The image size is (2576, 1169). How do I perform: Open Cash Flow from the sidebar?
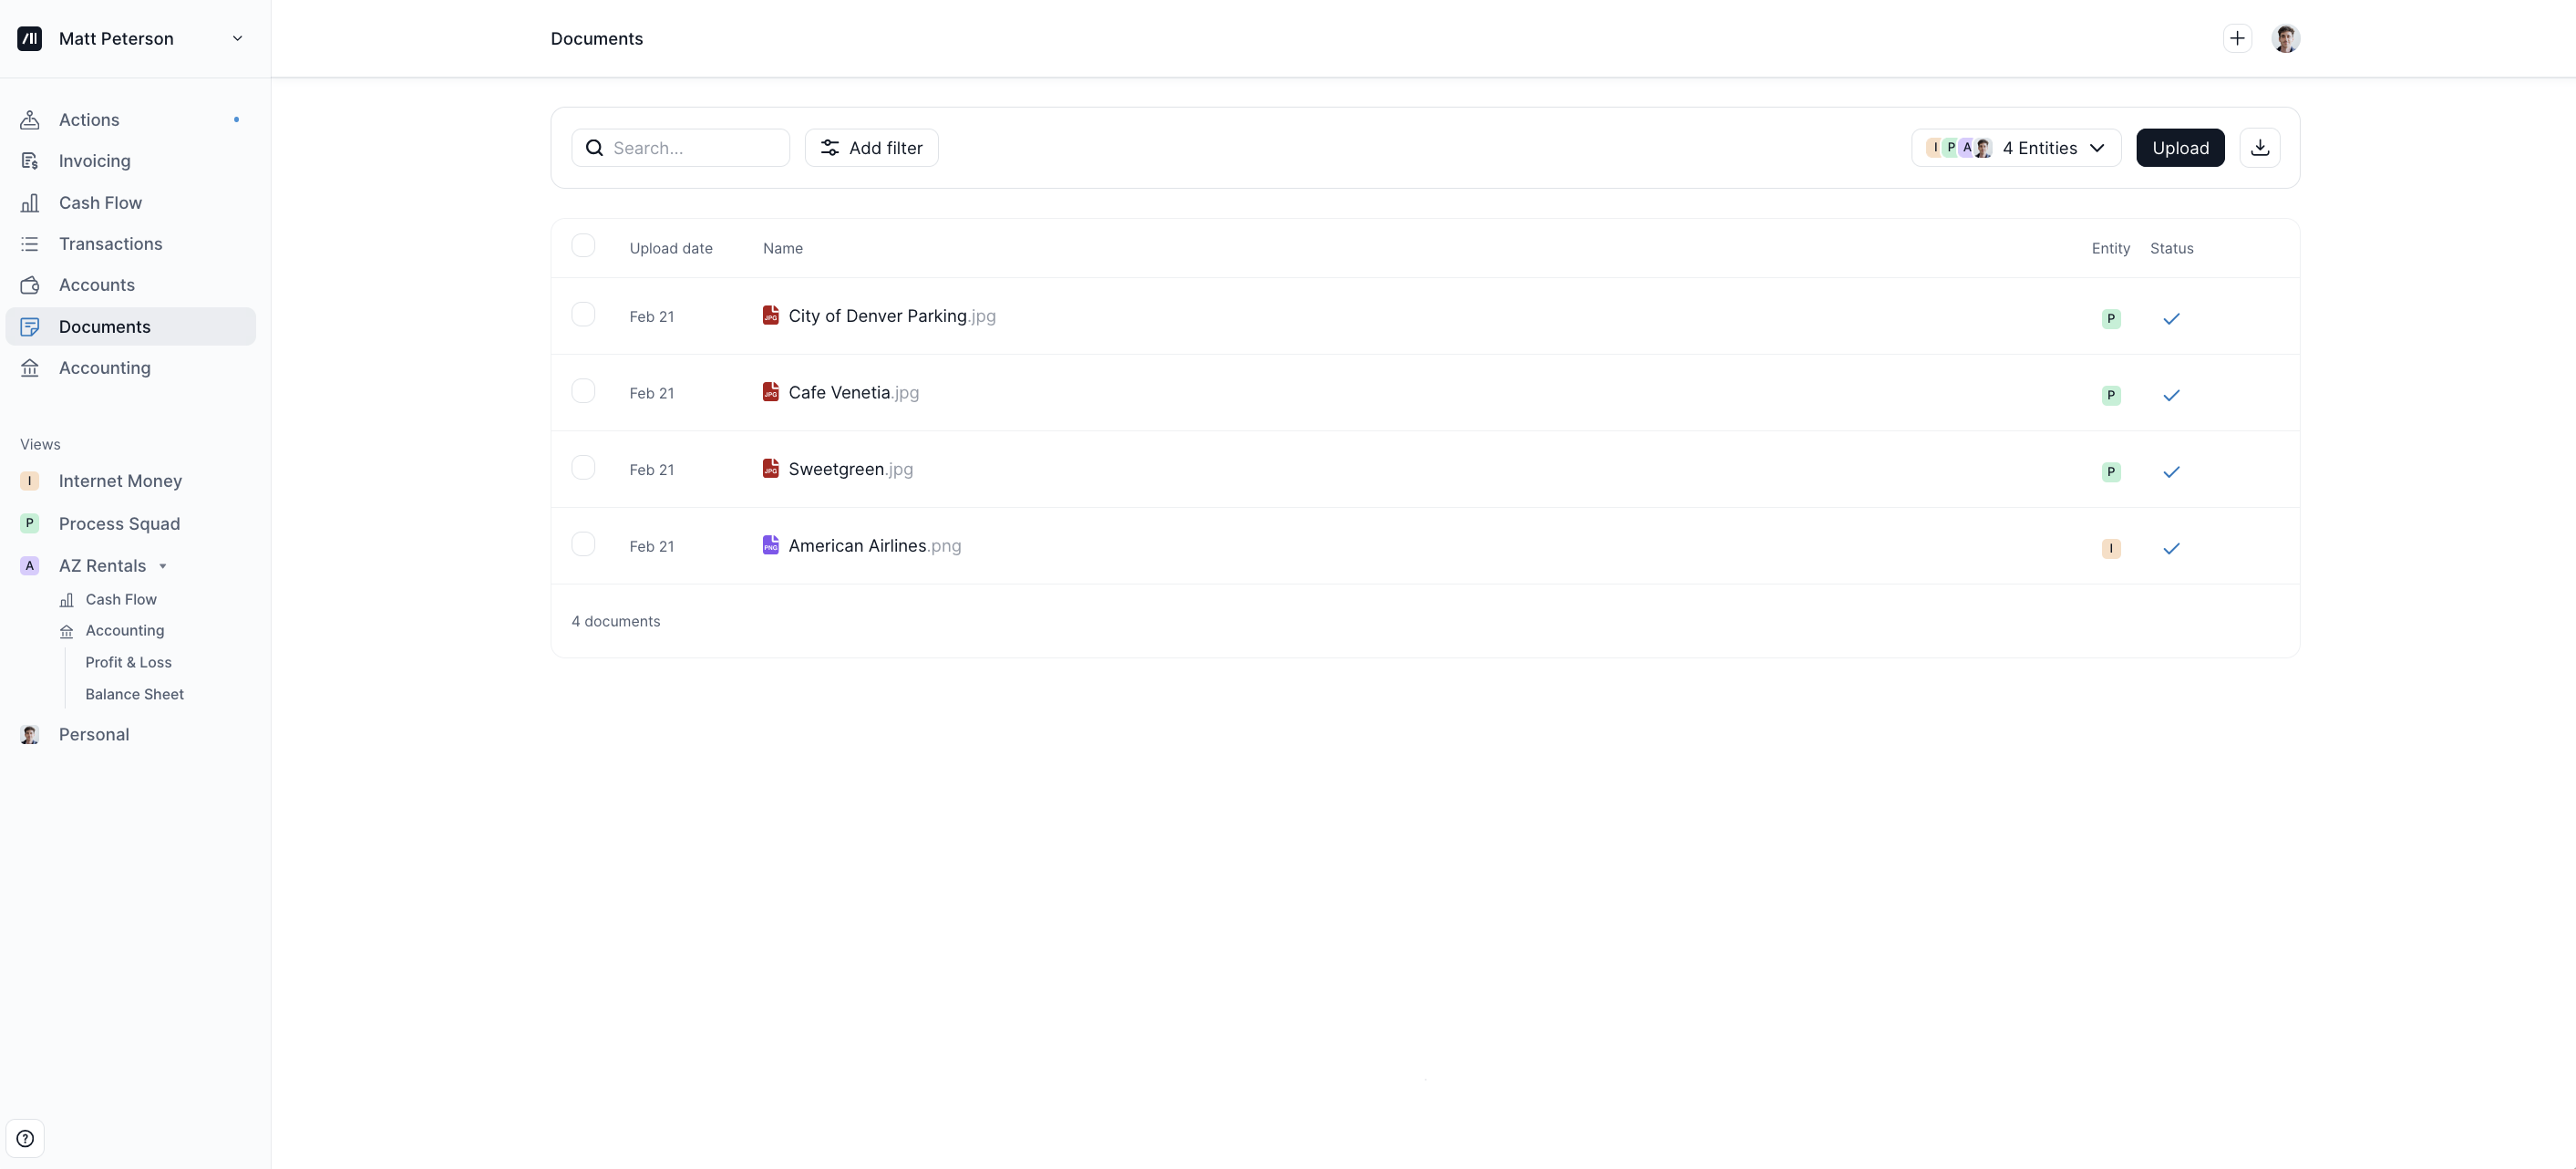(100, 202)
